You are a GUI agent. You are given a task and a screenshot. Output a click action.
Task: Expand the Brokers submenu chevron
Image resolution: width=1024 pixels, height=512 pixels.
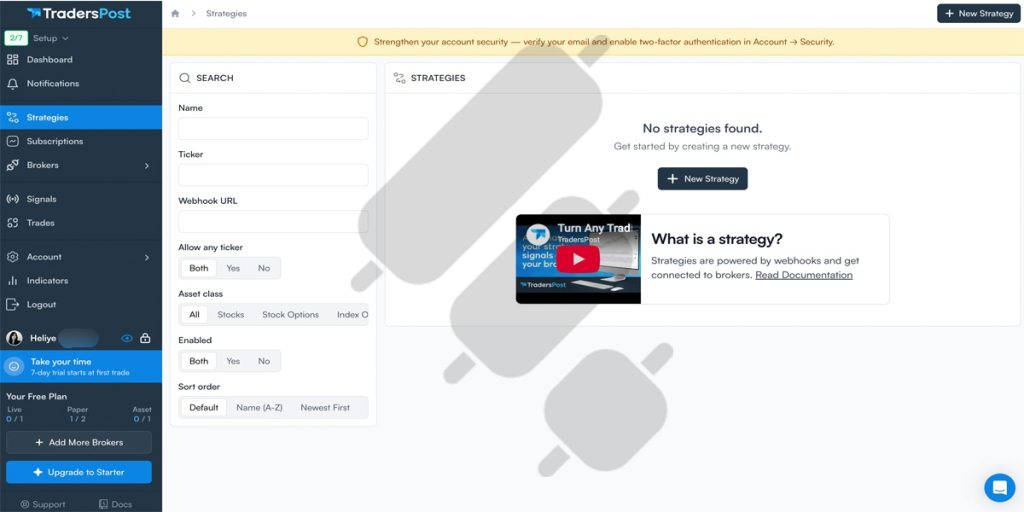coord(147,166)
